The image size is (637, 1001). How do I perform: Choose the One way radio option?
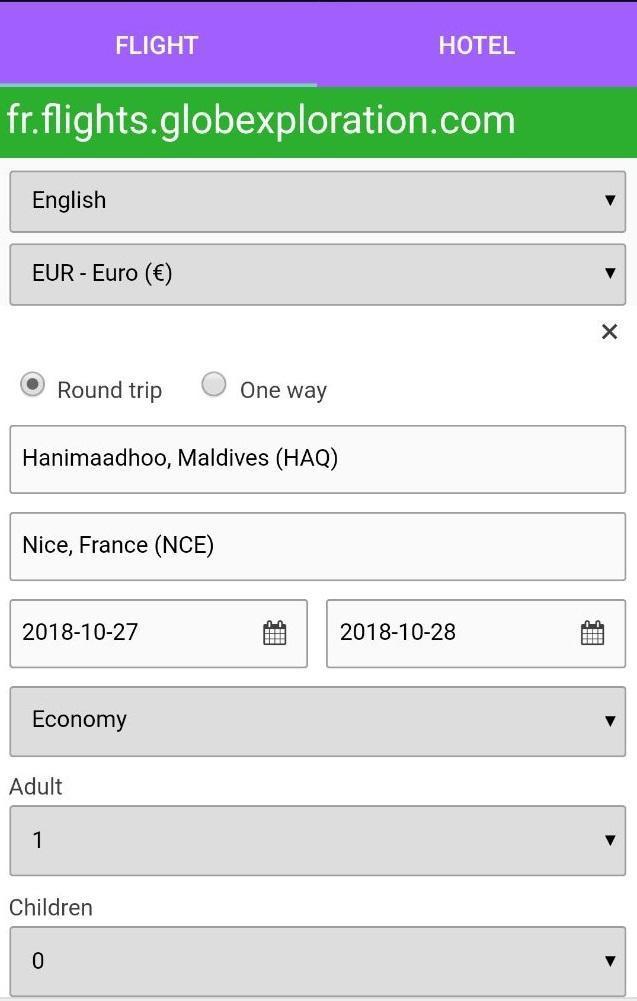coord(214,385)
